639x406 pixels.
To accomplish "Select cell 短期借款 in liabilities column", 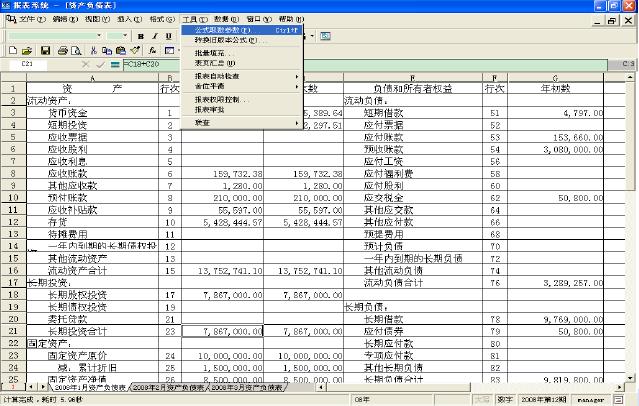I will (x=413, y=113).
